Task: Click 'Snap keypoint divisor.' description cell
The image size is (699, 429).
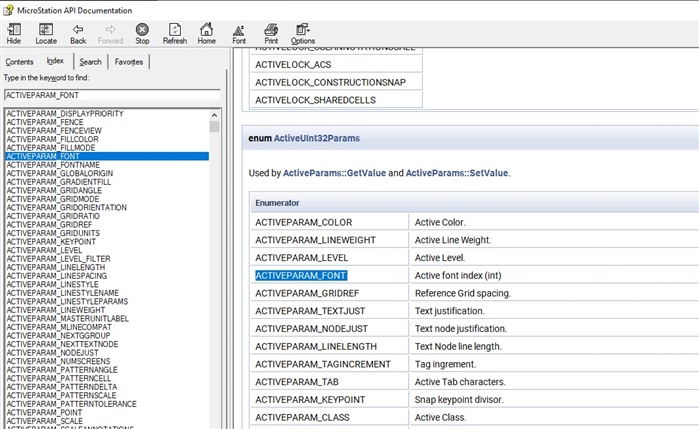Action: pyautogui.click(x=554, y=400)
